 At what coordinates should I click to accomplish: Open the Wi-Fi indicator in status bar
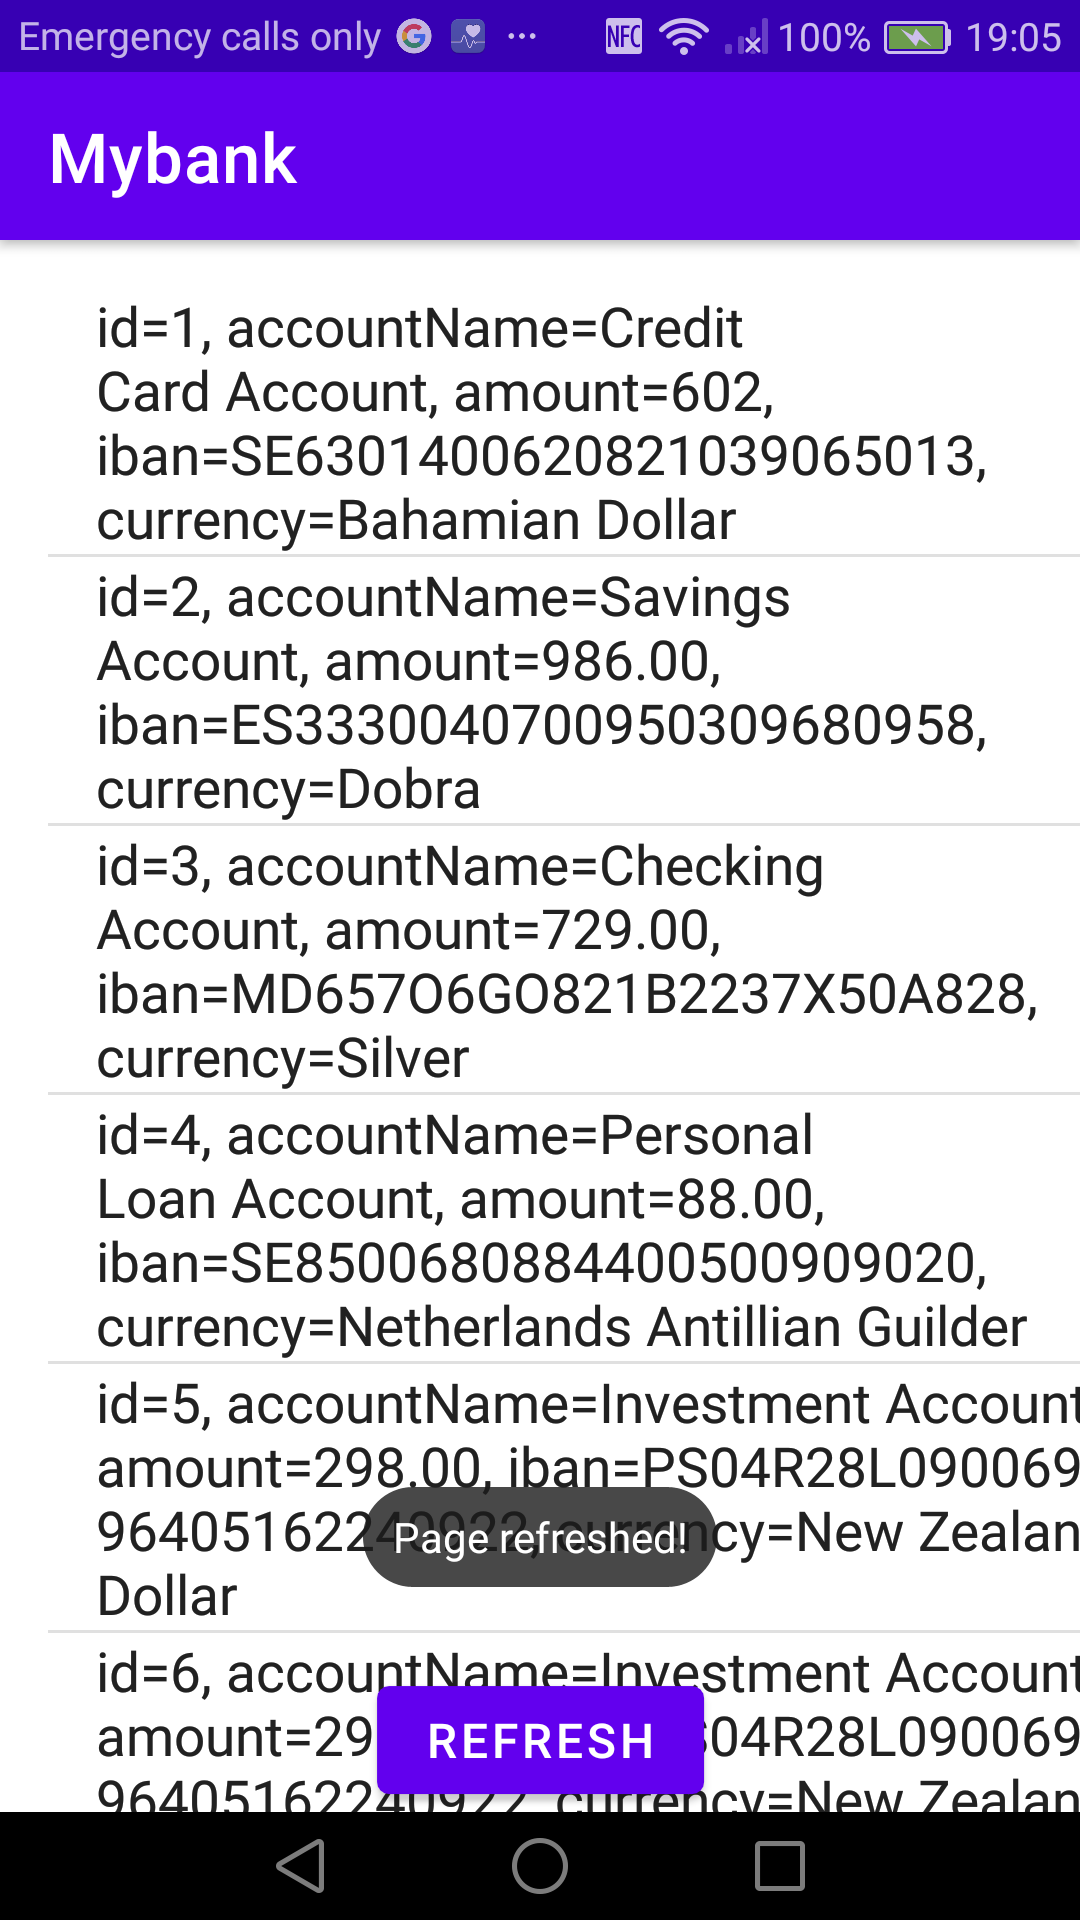pos(684,37)
